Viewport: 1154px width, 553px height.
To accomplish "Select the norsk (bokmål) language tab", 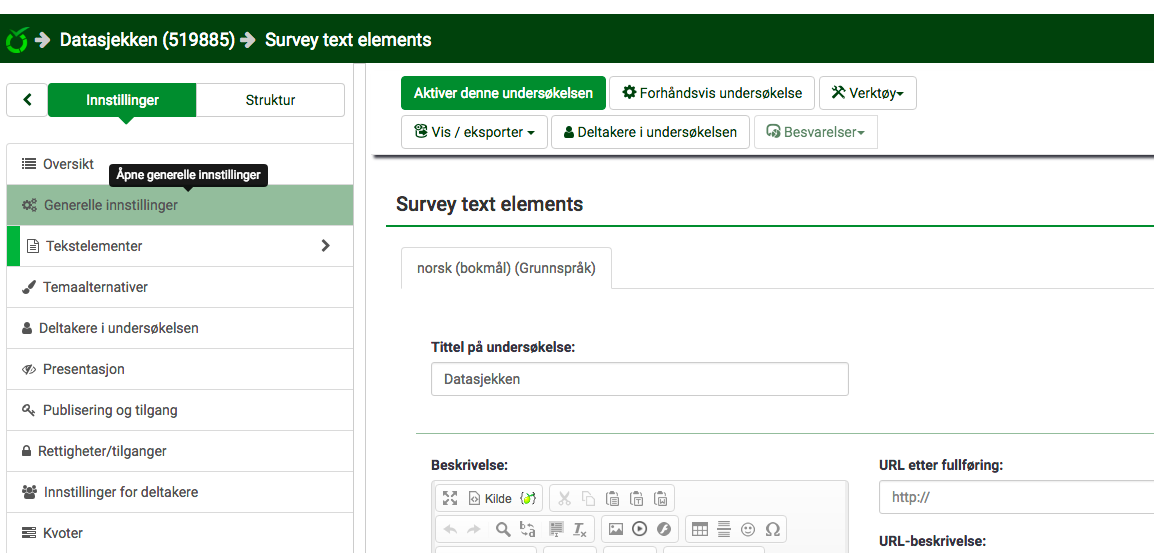I will tap(506, 268).
